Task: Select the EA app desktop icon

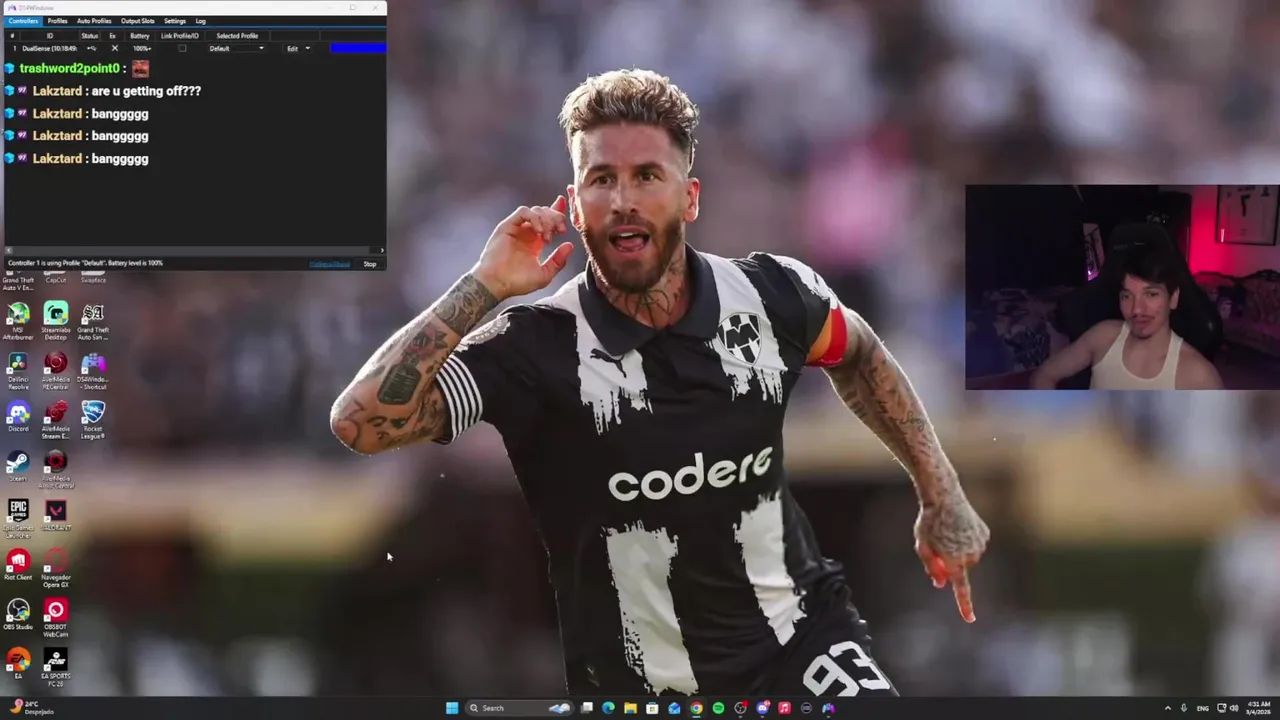Action: [18, 665]
